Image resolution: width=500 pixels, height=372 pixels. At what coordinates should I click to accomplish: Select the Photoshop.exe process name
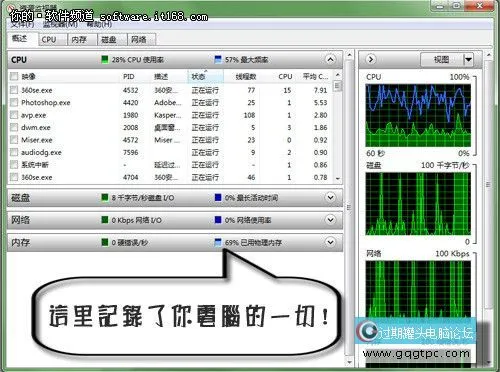(x=46, y=103)
